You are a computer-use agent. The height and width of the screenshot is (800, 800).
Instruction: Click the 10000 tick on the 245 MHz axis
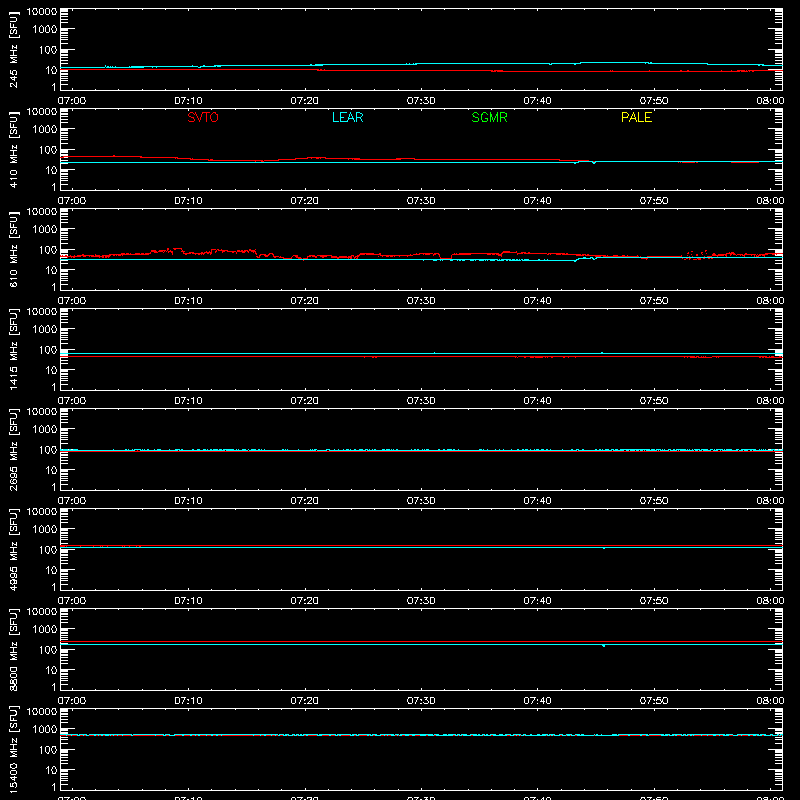(x=42, y=12)
